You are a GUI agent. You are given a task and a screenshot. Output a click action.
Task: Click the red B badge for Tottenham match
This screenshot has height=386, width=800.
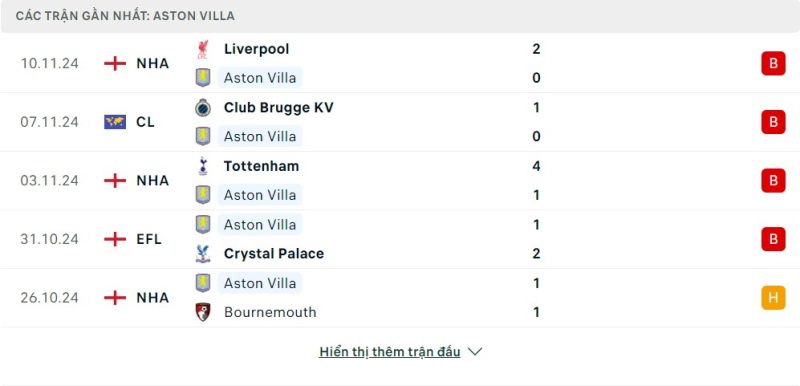pyautogui.click(x=773, y=181)
